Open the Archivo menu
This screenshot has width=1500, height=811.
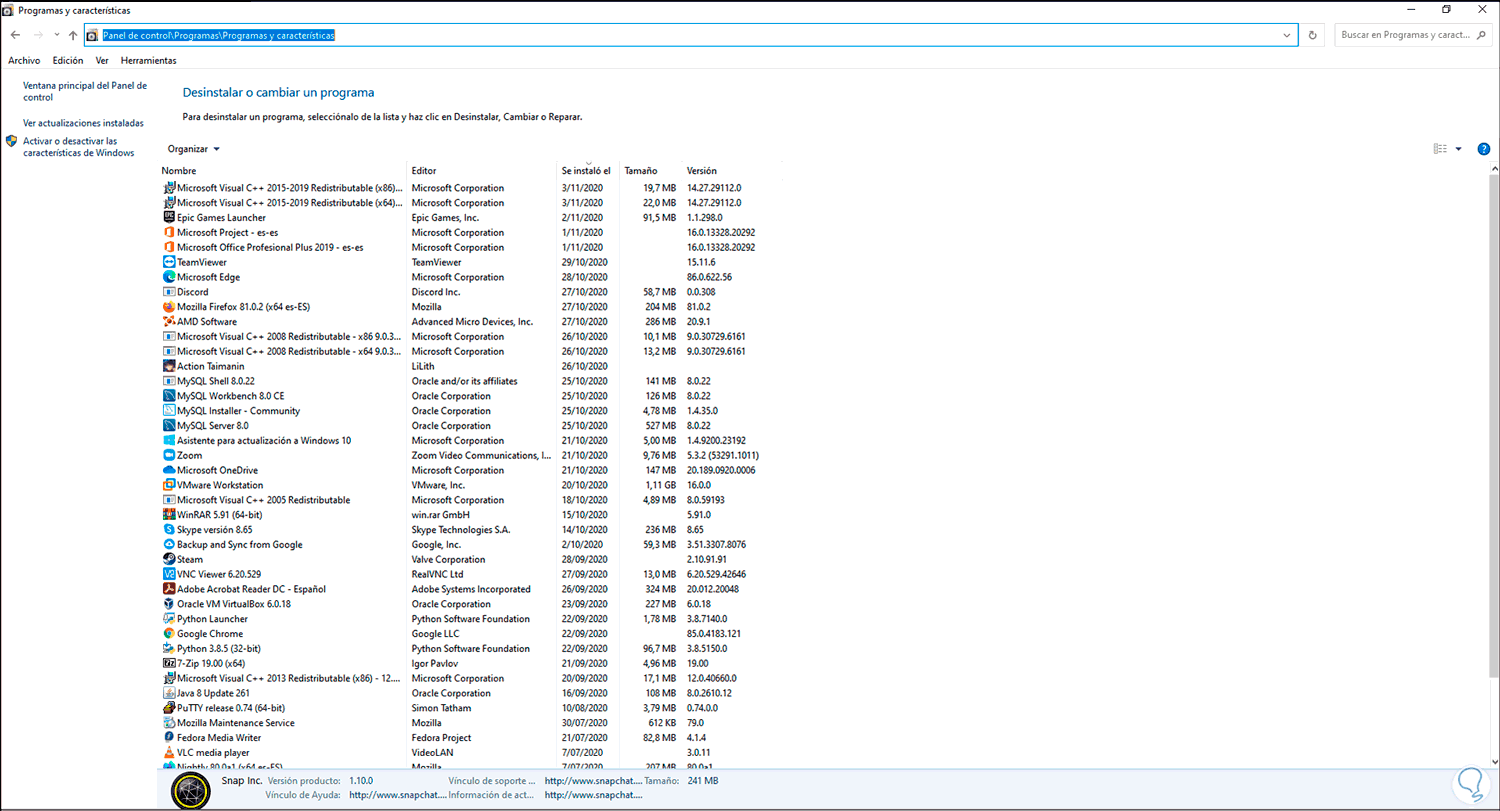click(23, 60)
